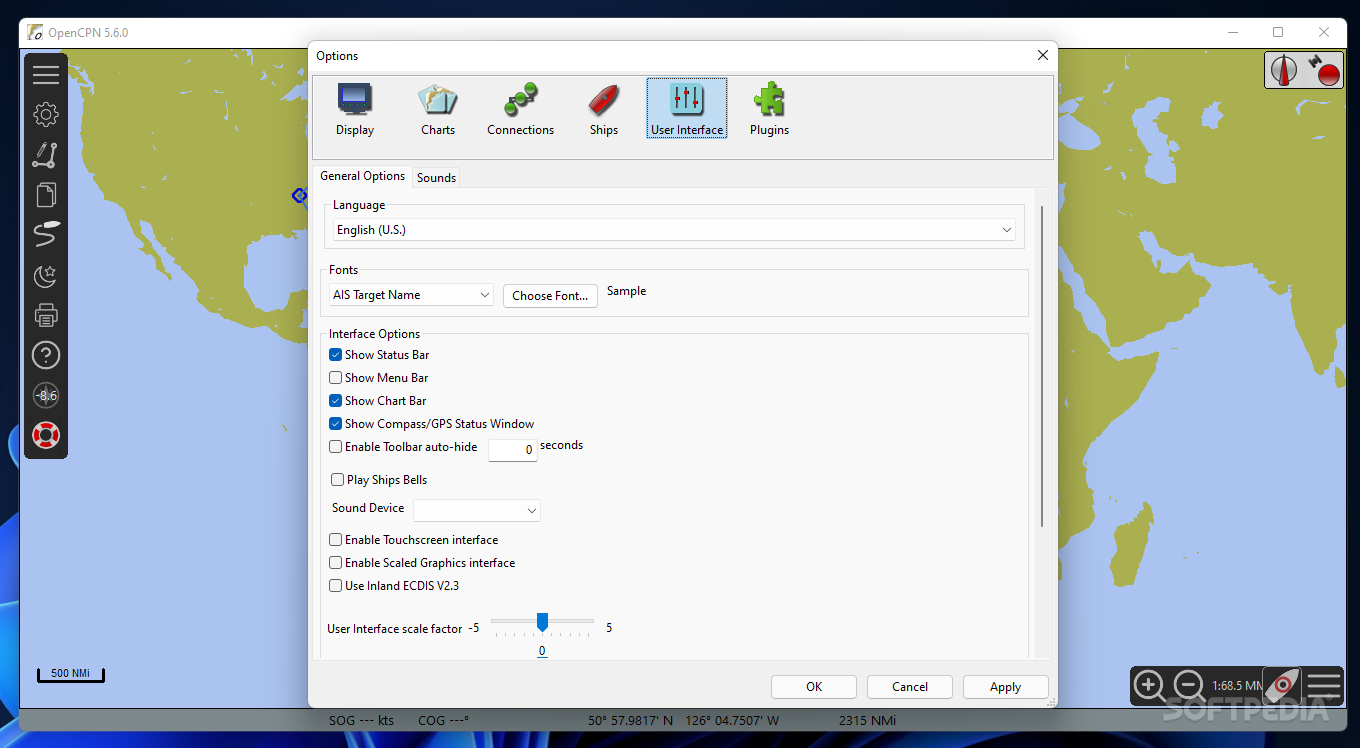
Task: Open the hamburger menu in left toolbar
Action: pyautogui.click(x=46, y=75)
